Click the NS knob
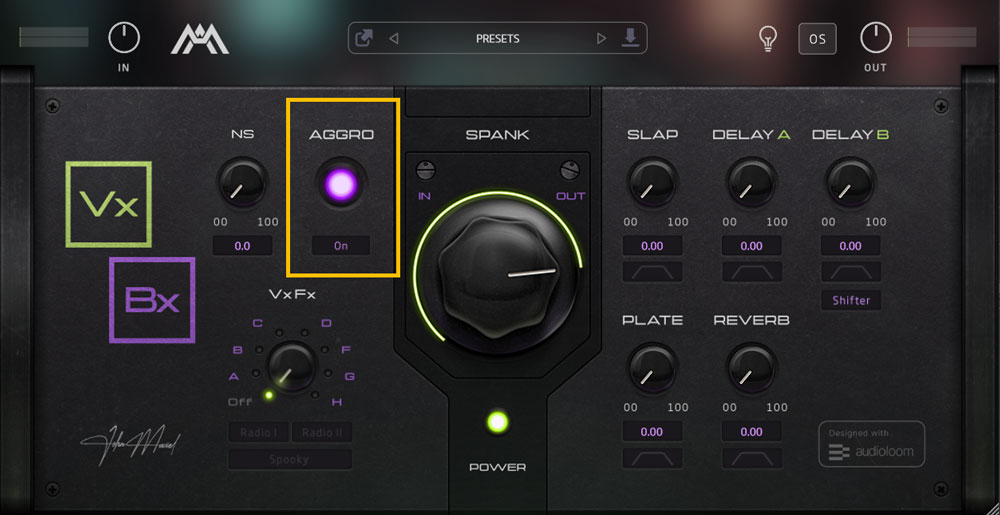Screen dimensions: 1000x515 (x=242, y=184)
